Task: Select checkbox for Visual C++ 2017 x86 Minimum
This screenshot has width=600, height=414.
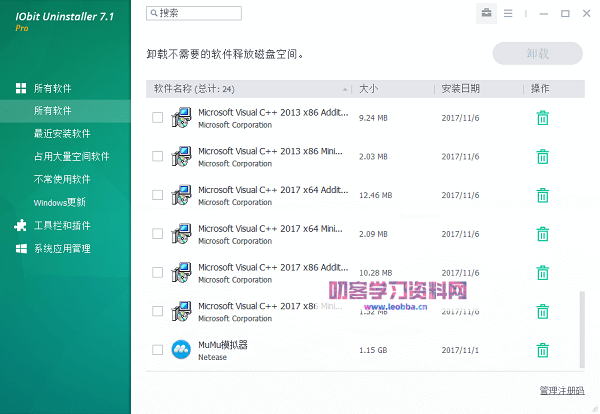Action: 157,311
